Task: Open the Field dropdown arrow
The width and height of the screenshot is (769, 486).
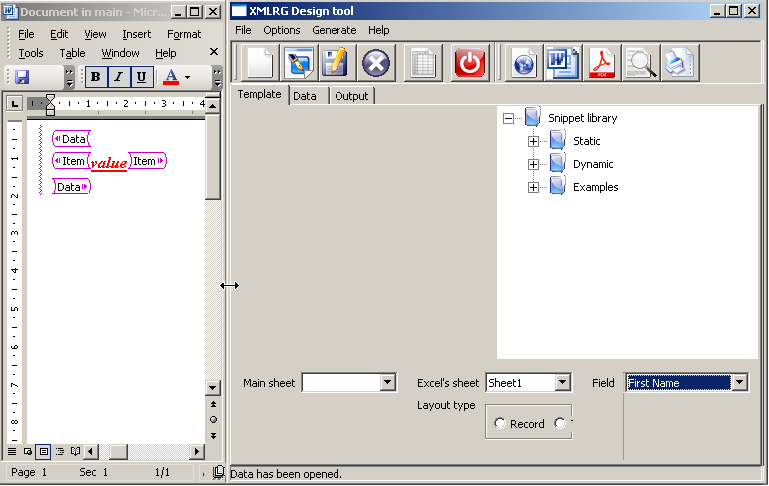Action: (740, 383)
